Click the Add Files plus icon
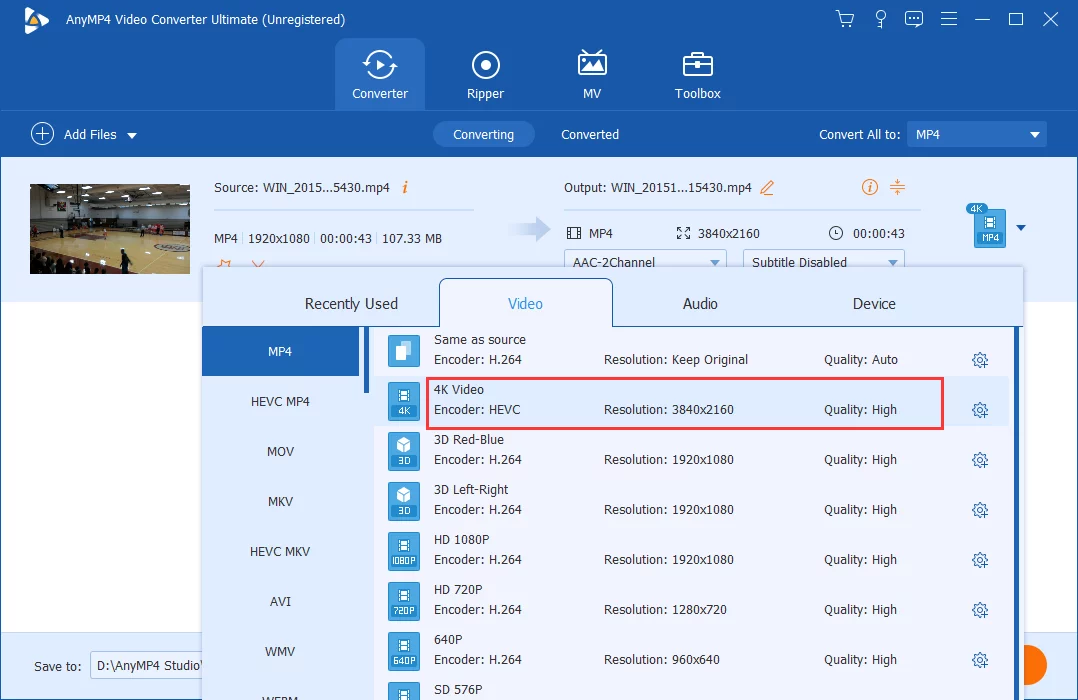The height and width of the screenshot is (700, 1078). (42, 134)
